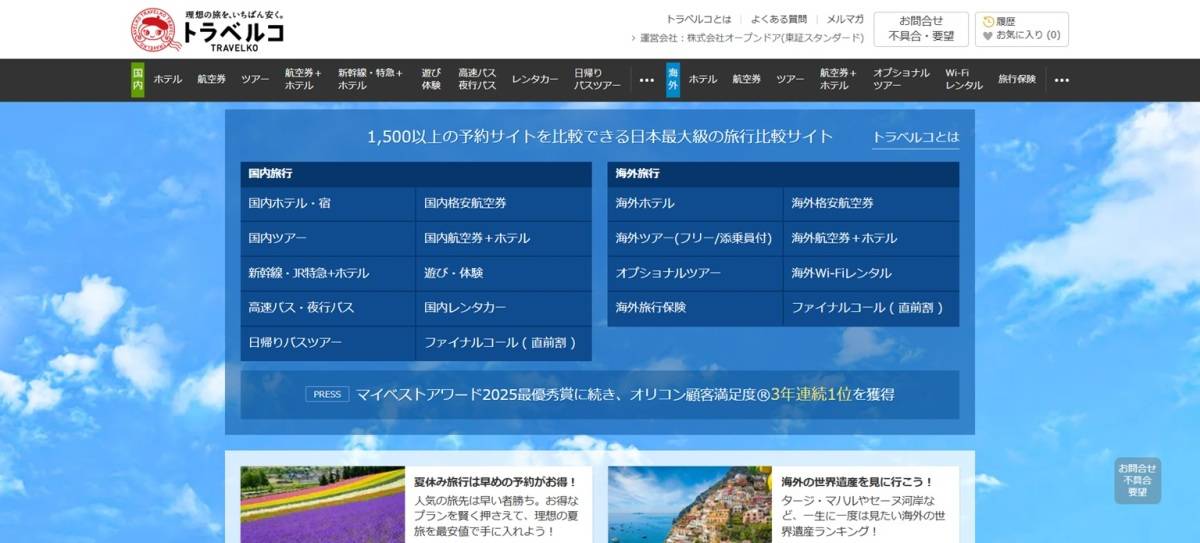
Task: Open overseas 航空券 in top nav
Action: tap(747, 80)
